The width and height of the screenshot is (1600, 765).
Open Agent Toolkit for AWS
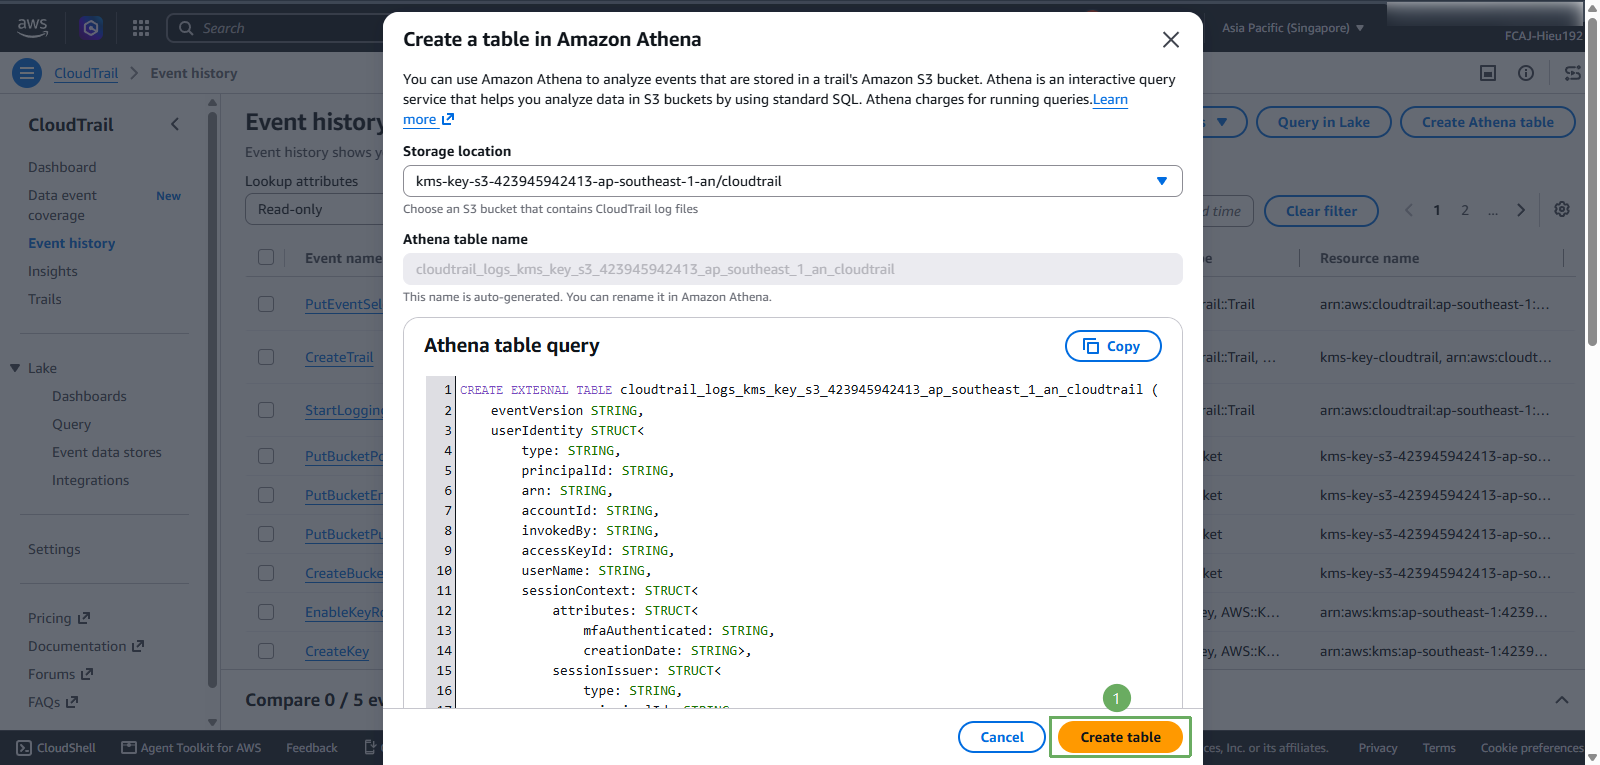191,747
